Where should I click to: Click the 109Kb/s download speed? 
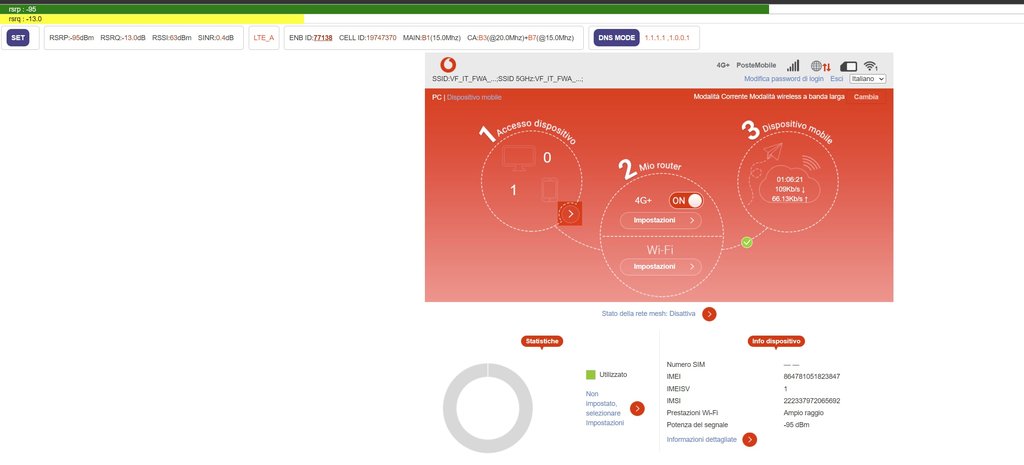click(790, 189)
